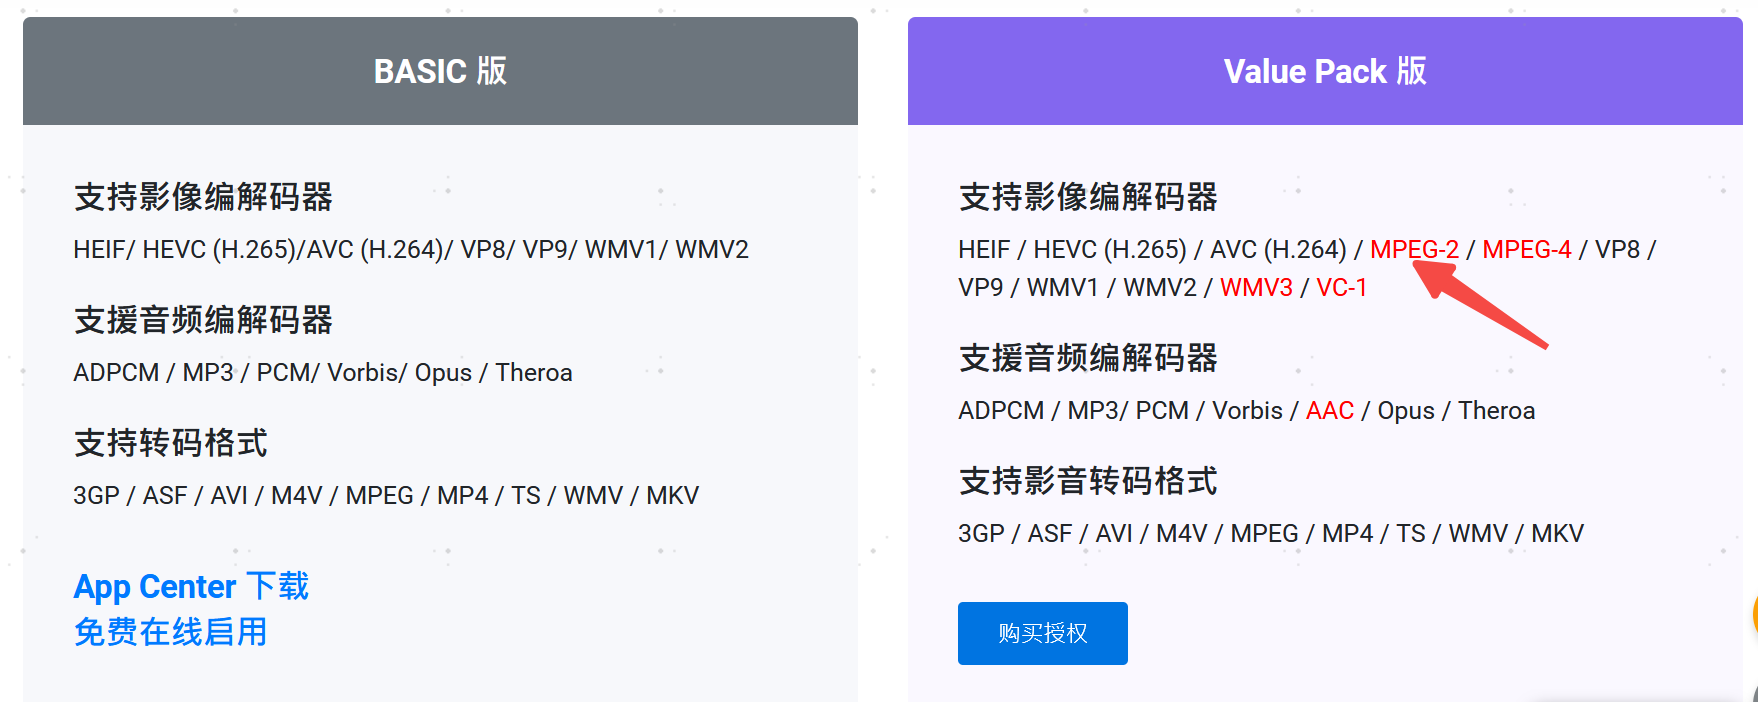Click the 支持影音转码格式 heading
The width and height of the screenshot is (1758, 702).
click(x=1088, y=481)
